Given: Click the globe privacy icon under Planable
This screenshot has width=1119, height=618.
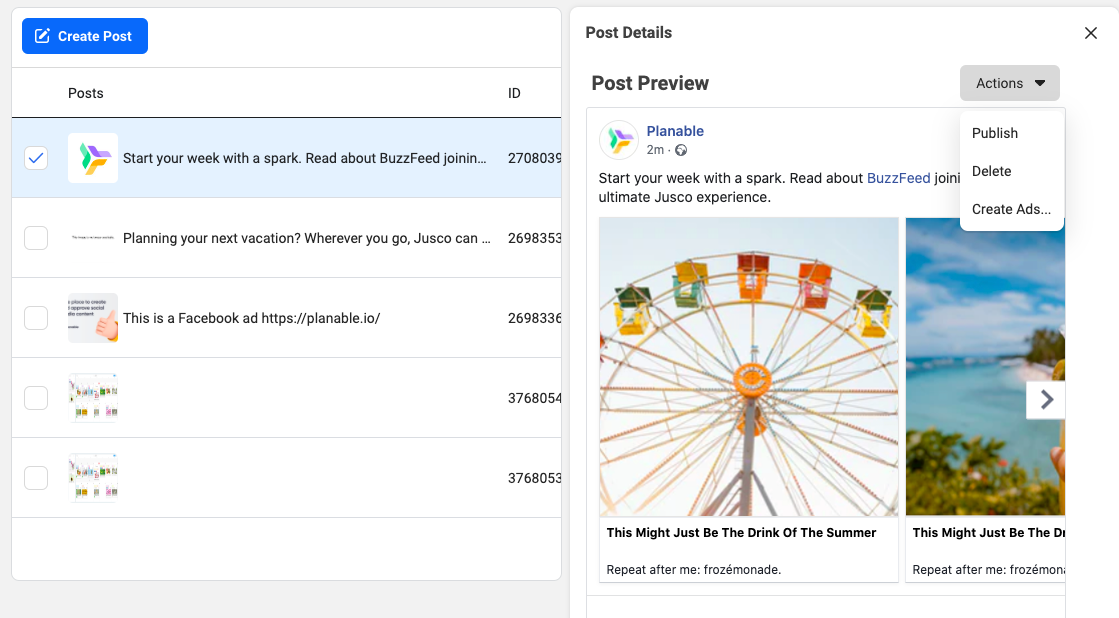Looking at the screenshot, I should [681, 150].
